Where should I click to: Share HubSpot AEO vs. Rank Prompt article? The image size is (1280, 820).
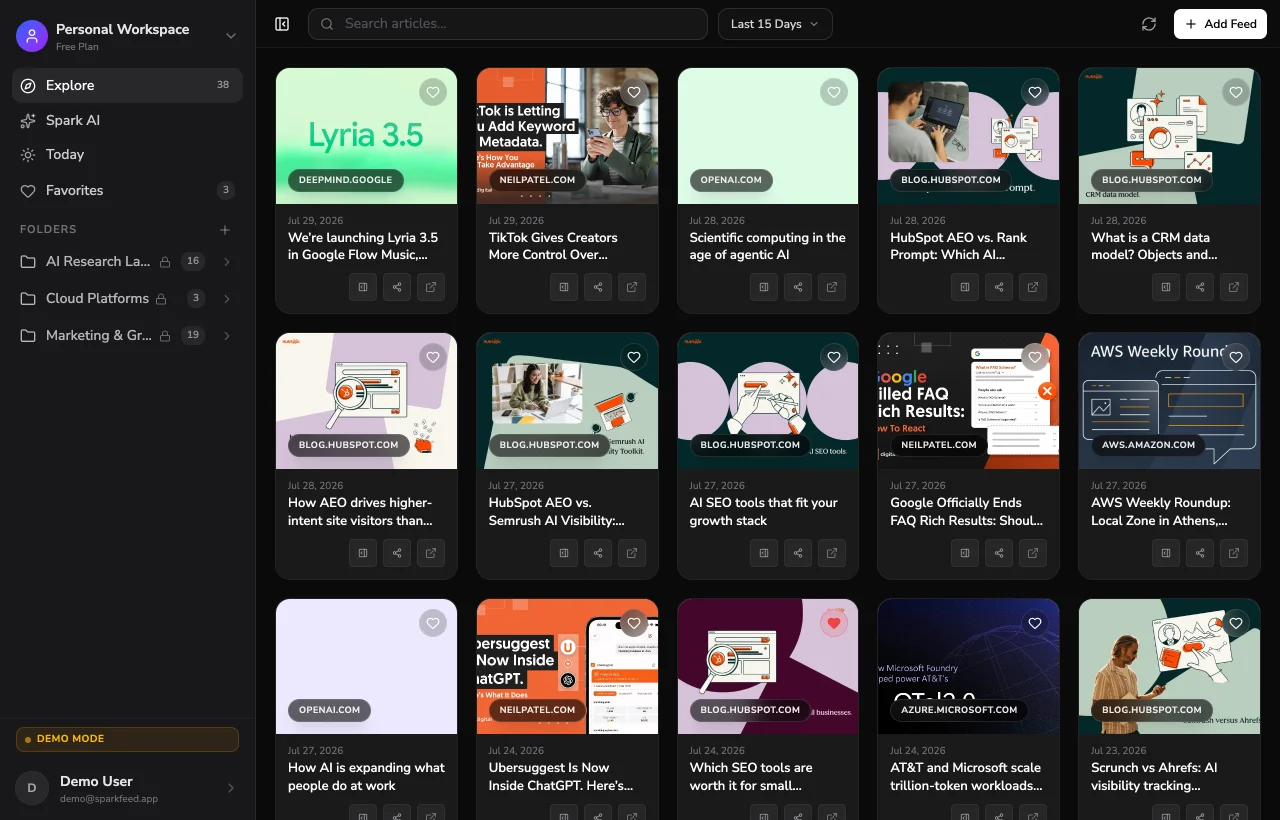point(999,287)
